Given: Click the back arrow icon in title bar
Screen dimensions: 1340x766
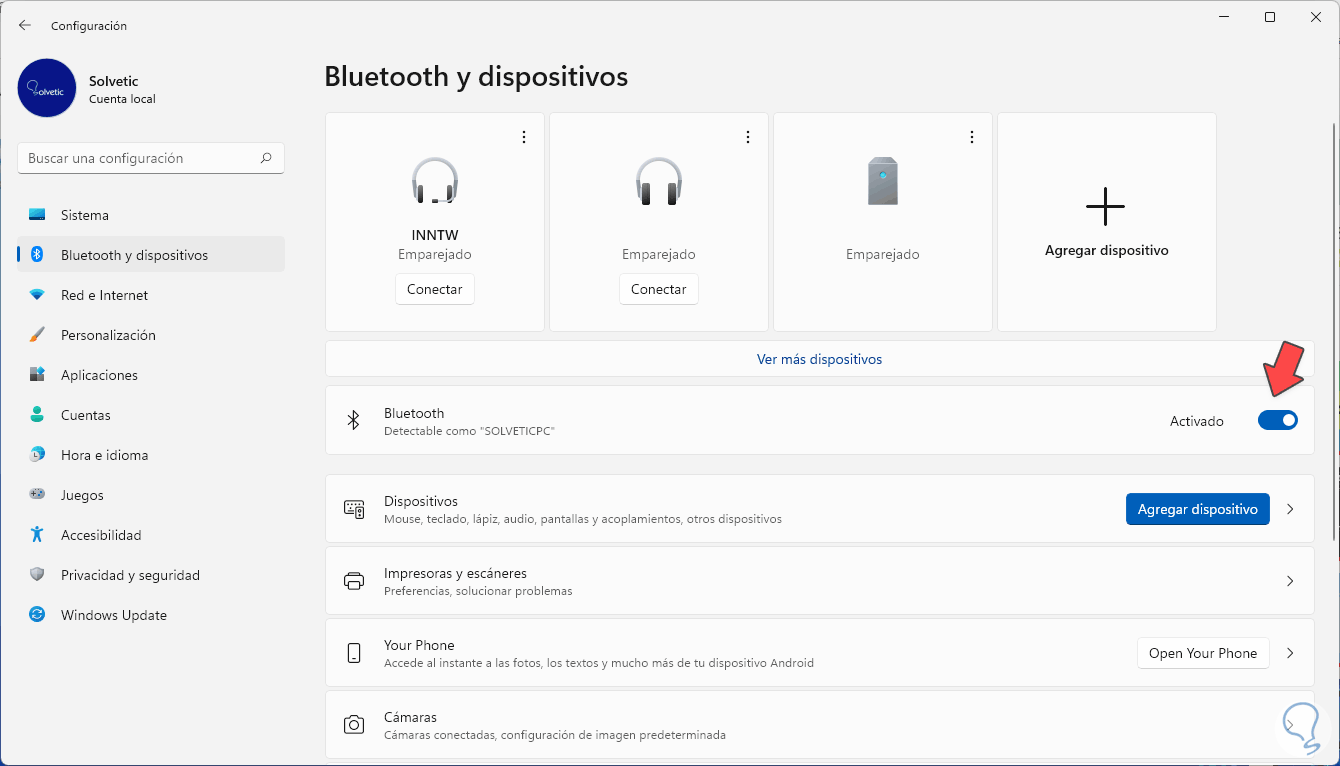Looking at the screenshot, I should (25, 25).
